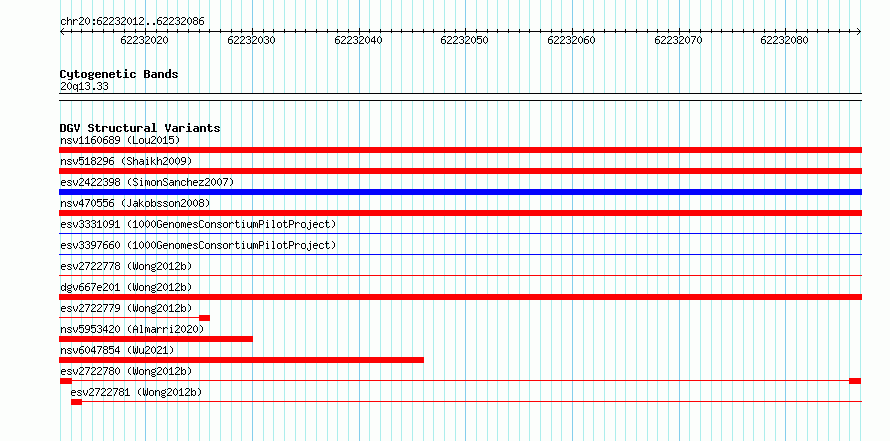Click ruler position 62232080
The height and width of the screenshot is (441, 890).
click(785, 40)
